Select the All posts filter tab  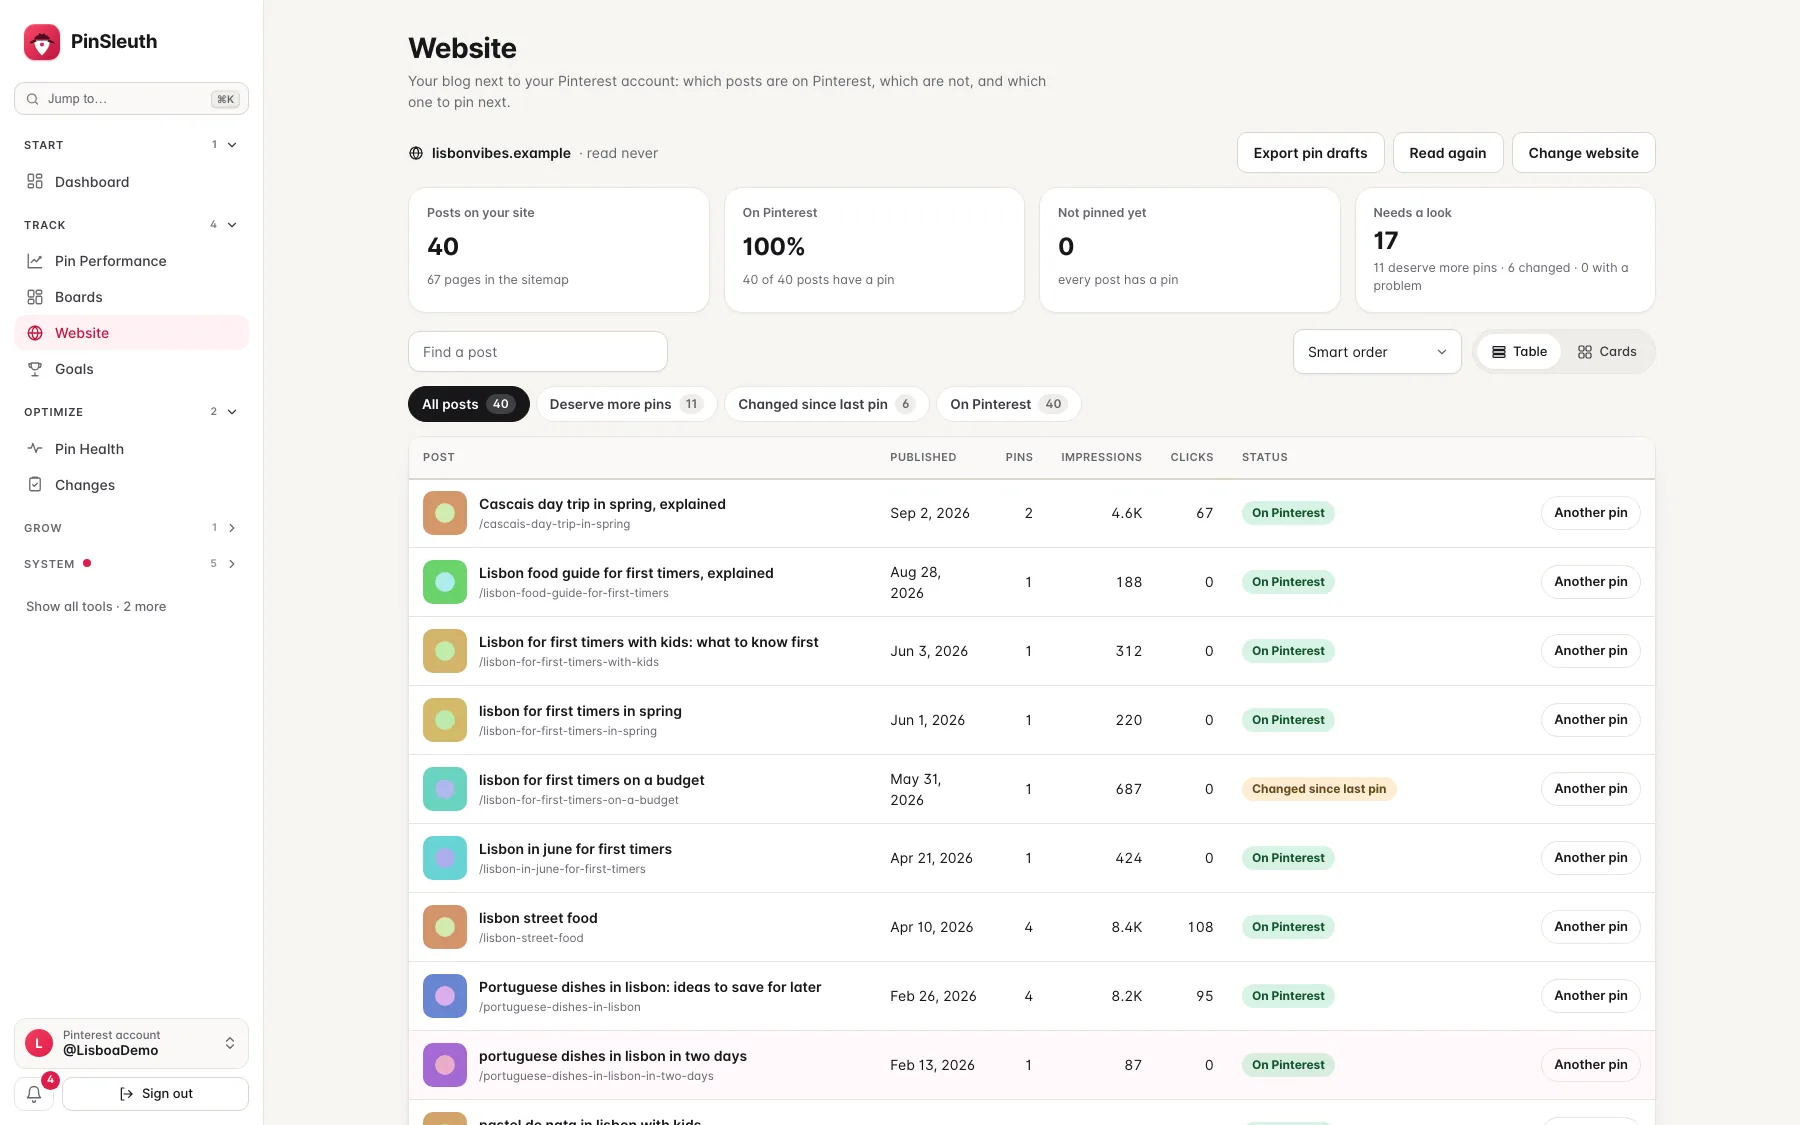[468, 404]
